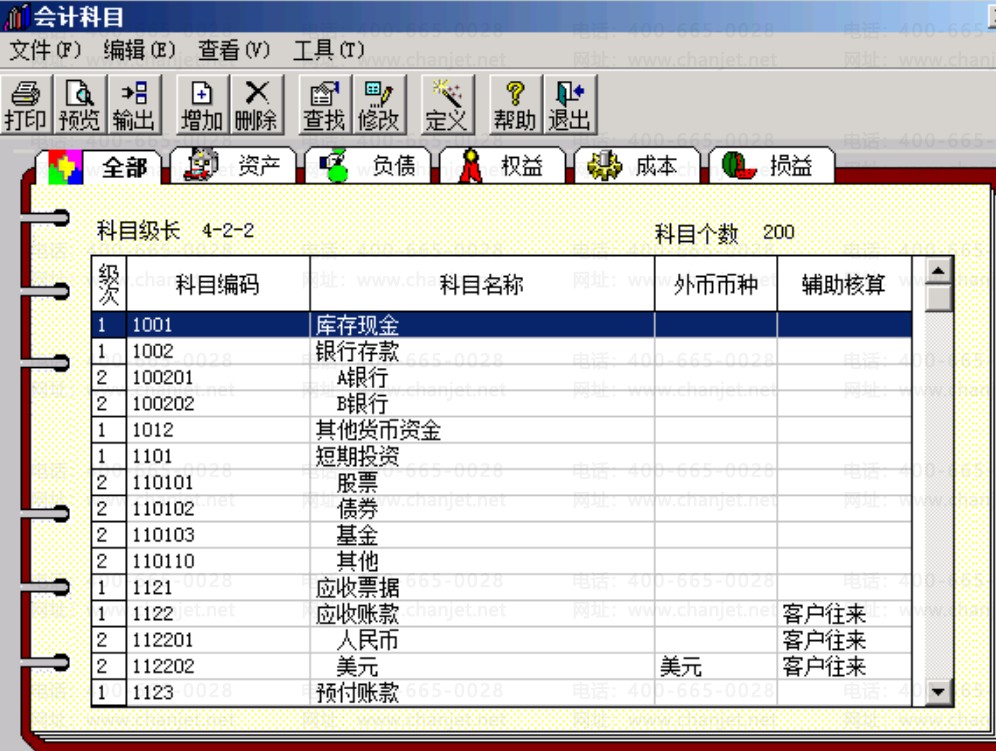The width and height of the screenshot is (996, 751).
Task: Switch to the 权益 tab
Action: point(502,166)
